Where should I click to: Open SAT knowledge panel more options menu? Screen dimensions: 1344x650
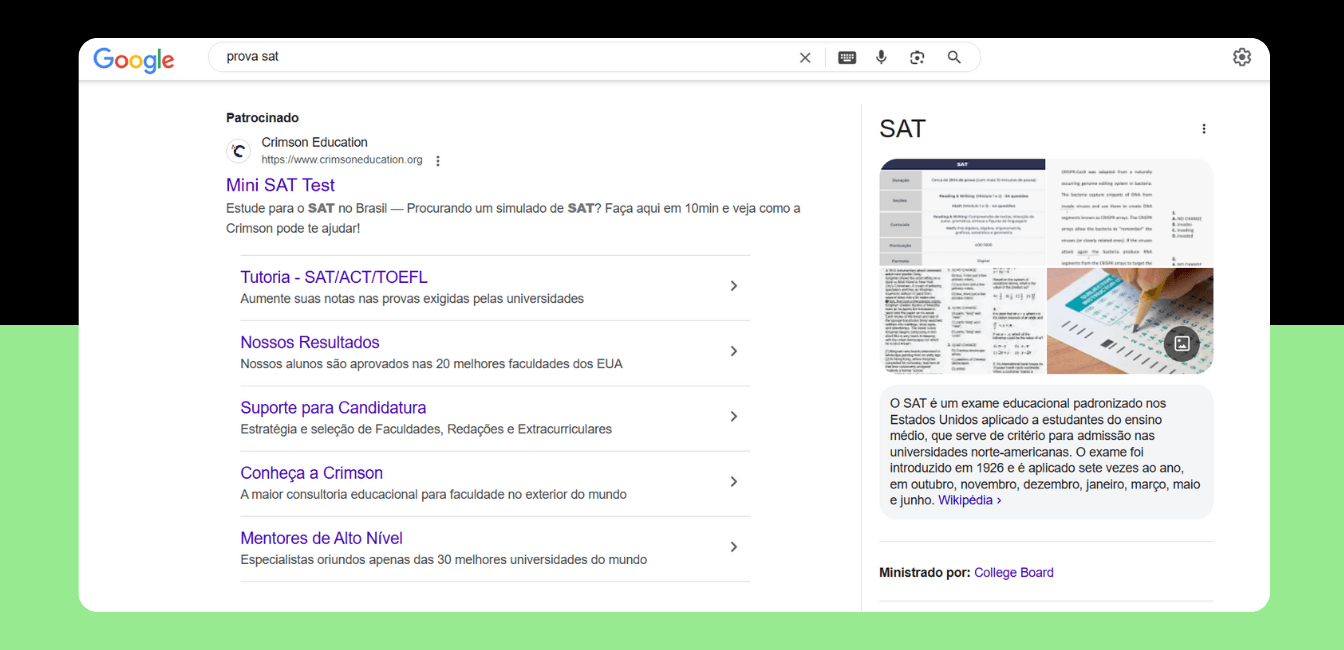tap(1203, 129)
